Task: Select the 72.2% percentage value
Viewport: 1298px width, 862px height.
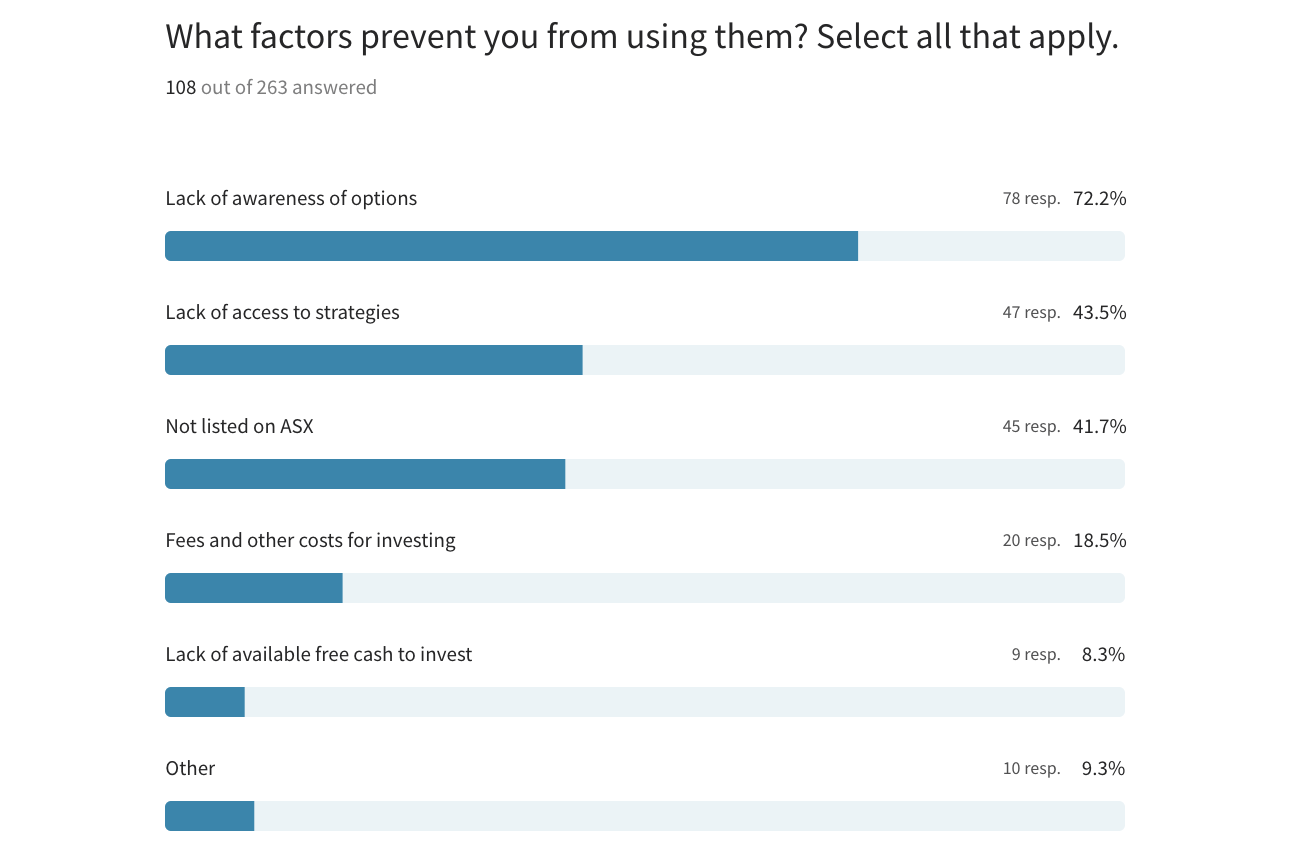Action: [x=1099, y=198]
